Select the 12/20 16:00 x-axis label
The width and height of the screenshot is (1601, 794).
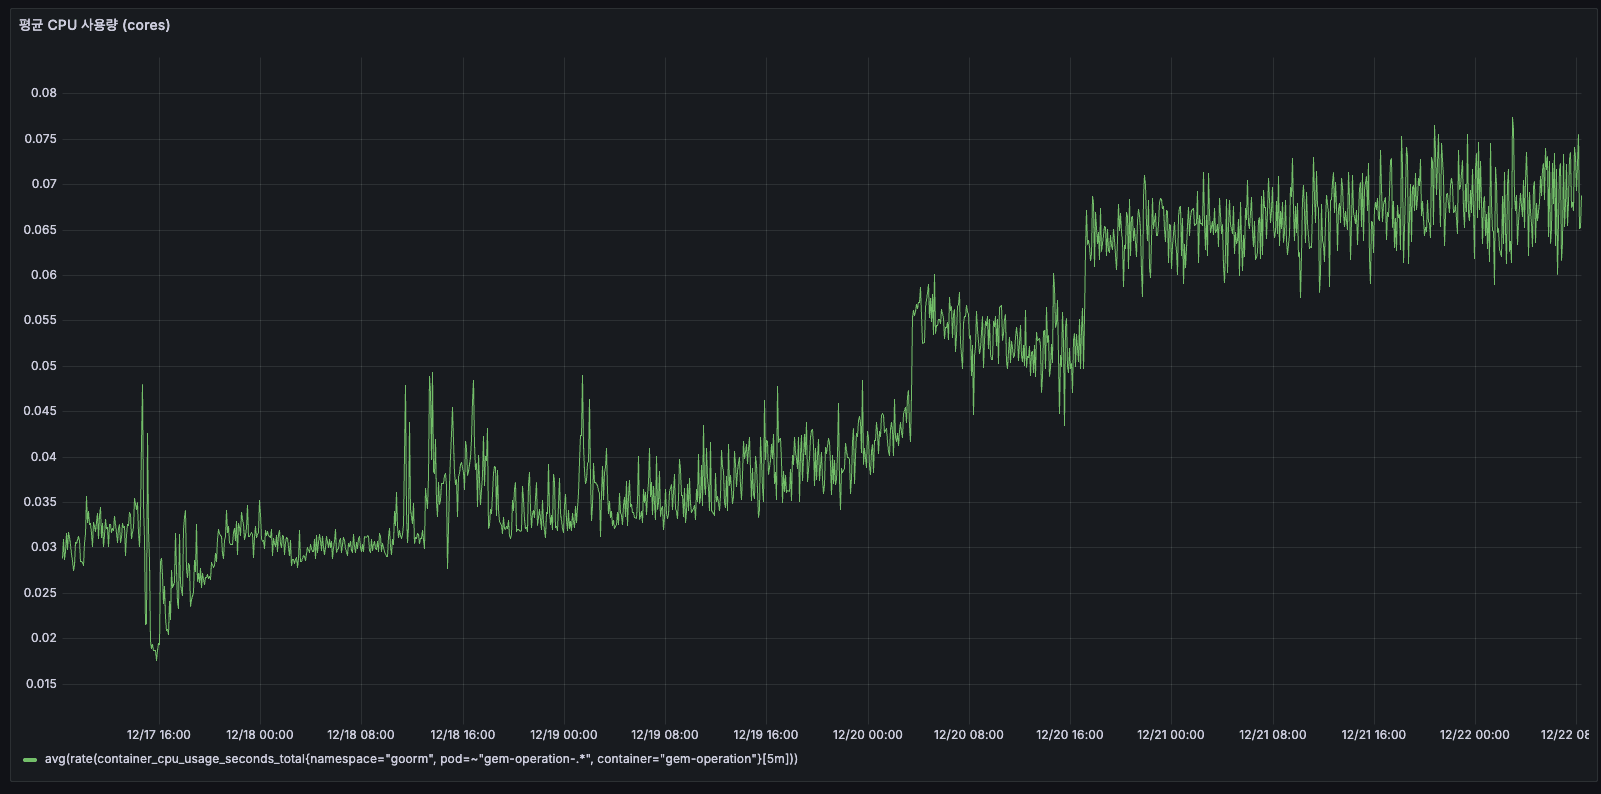click(x=1070, y=735)
